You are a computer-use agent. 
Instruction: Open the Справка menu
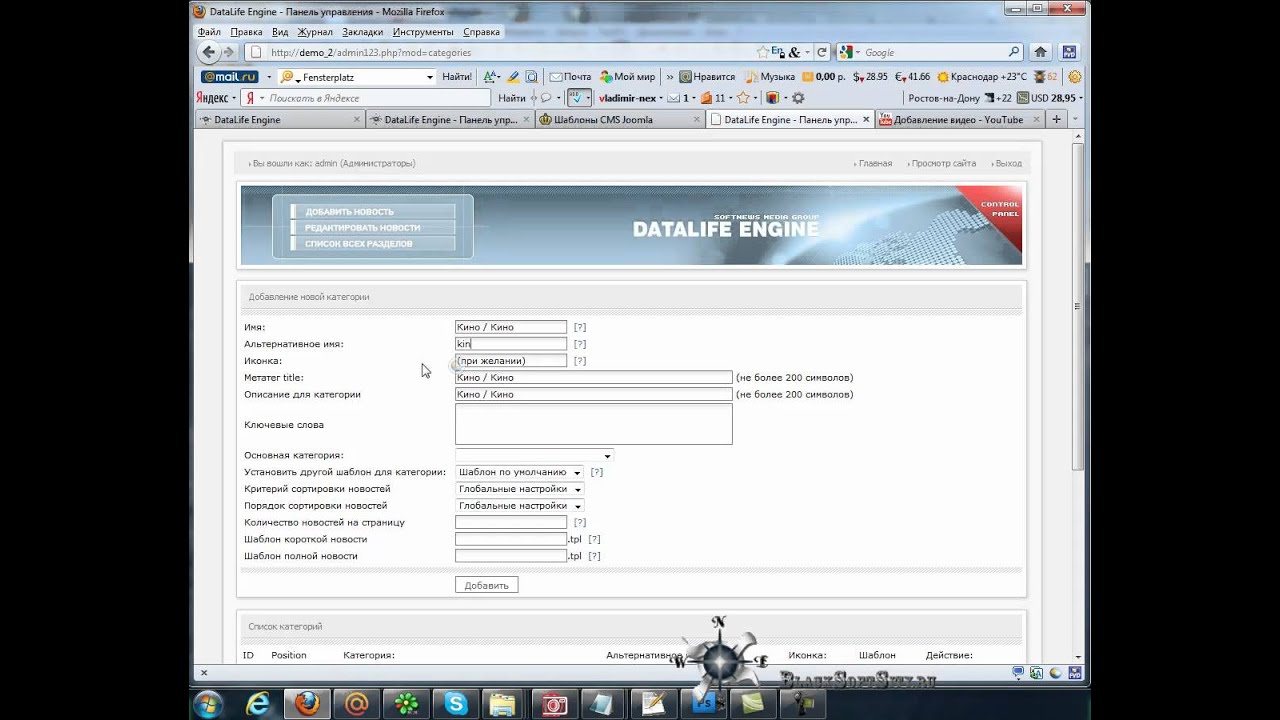[x=481, y=32]
